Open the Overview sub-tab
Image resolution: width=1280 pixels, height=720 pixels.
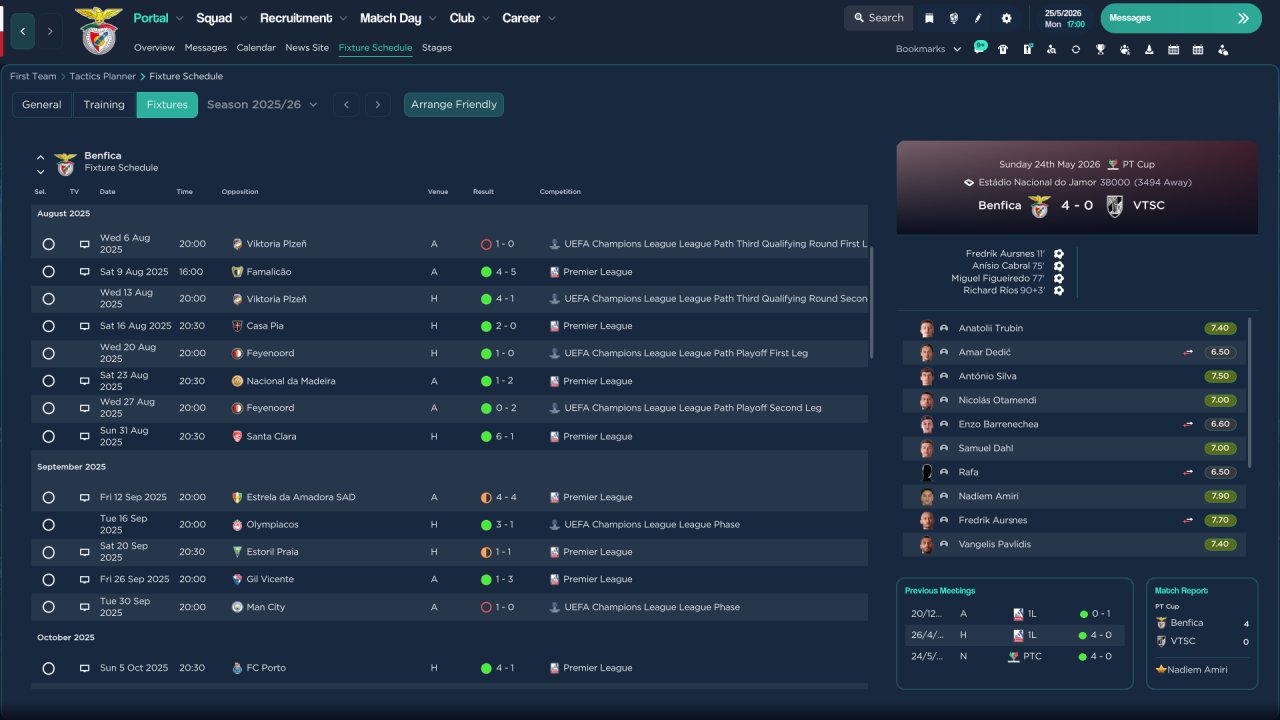point(154,48)
